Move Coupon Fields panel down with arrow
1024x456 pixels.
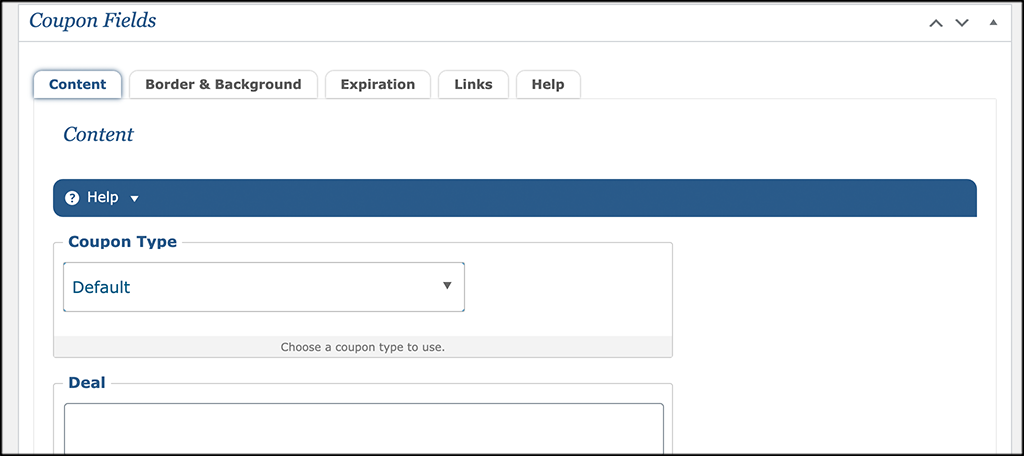coord(962,23)
